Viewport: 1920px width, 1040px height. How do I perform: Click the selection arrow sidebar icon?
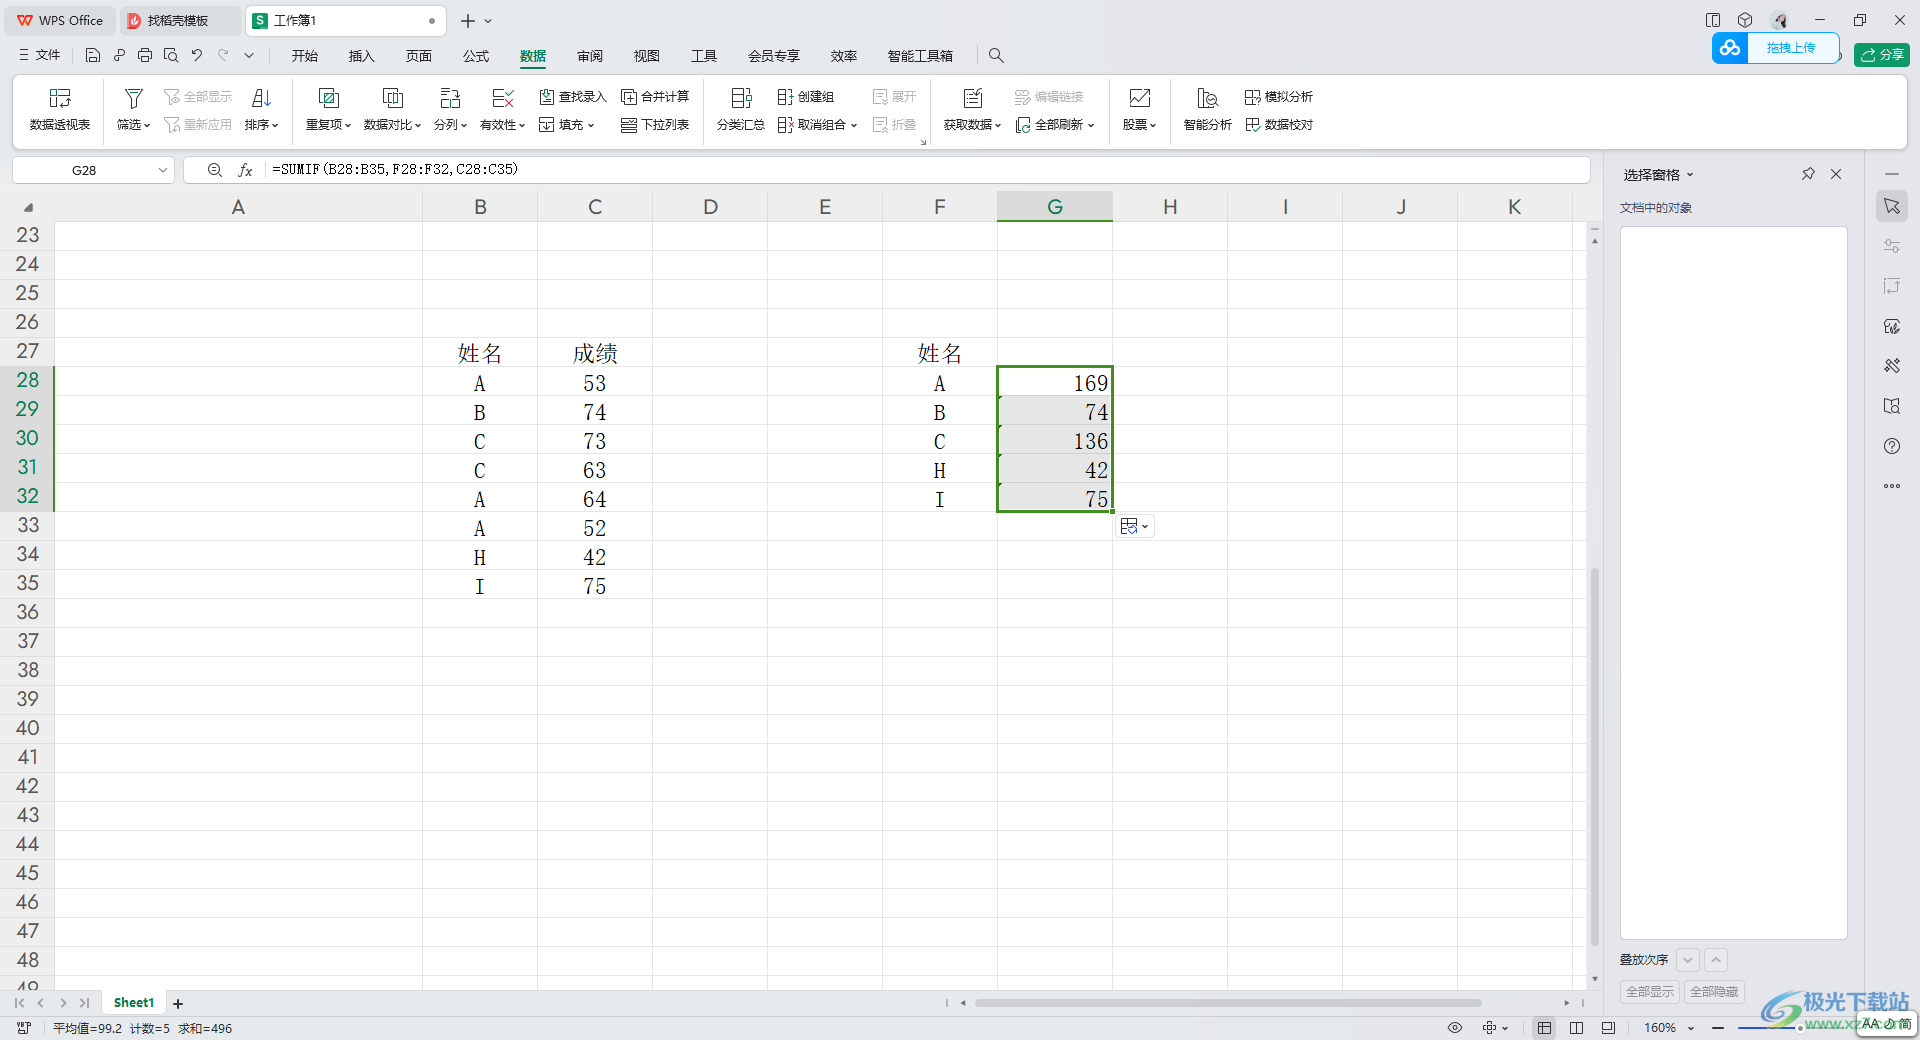coord(1892,206)
